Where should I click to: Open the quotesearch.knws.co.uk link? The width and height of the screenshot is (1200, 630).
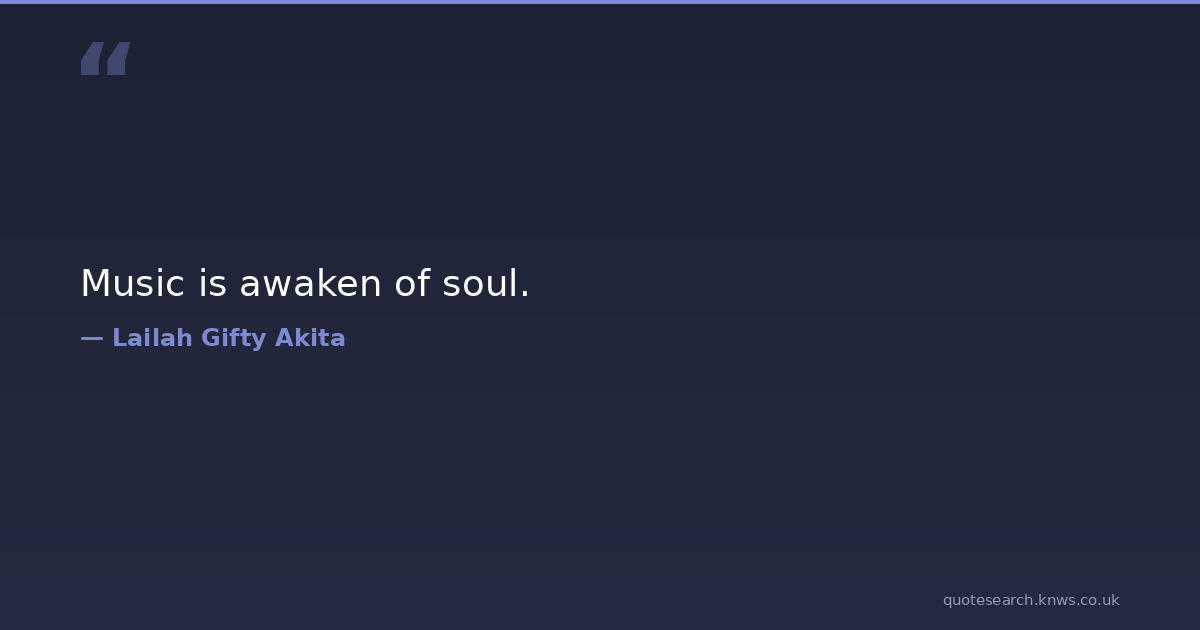[x=1030, y=600]
